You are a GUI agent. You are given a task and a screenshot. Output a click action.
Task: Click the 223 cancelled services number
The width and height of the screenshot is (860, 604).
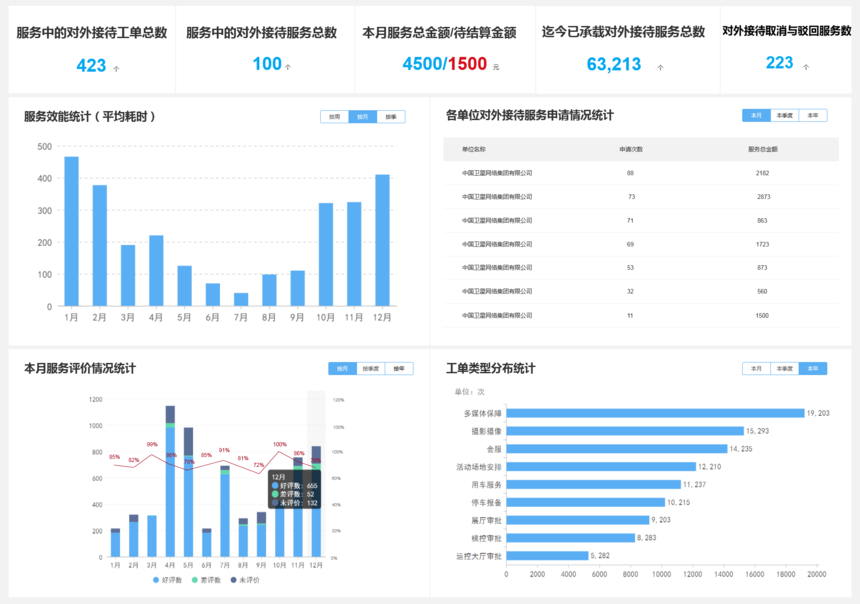pyautogui.click(x=779, y=63)
